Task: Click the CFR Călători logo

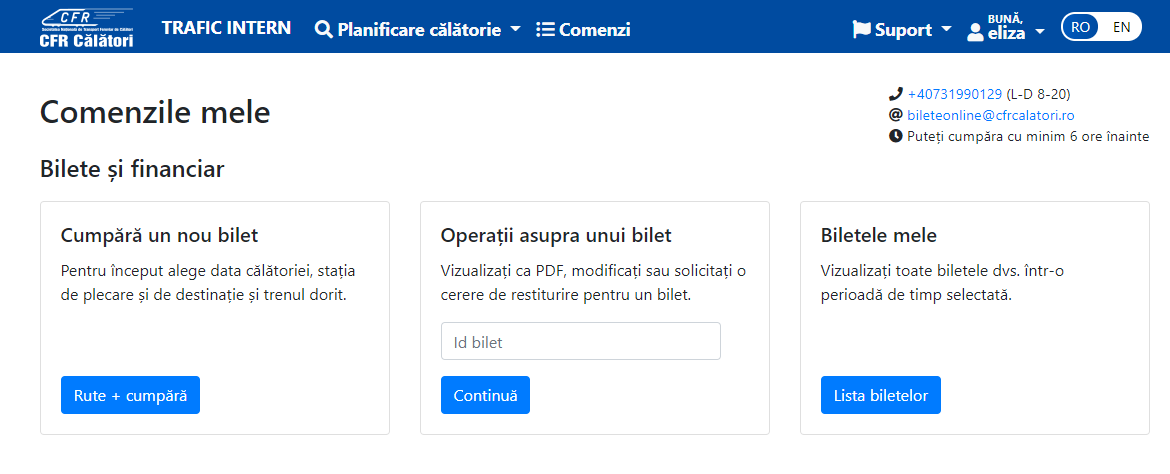Action: coord(87,28)
